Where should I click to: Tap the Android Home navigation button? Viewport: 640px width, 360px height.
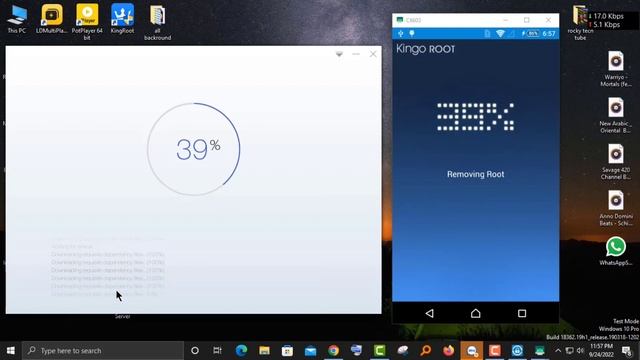pyautogui.click(x=476, y=313)
